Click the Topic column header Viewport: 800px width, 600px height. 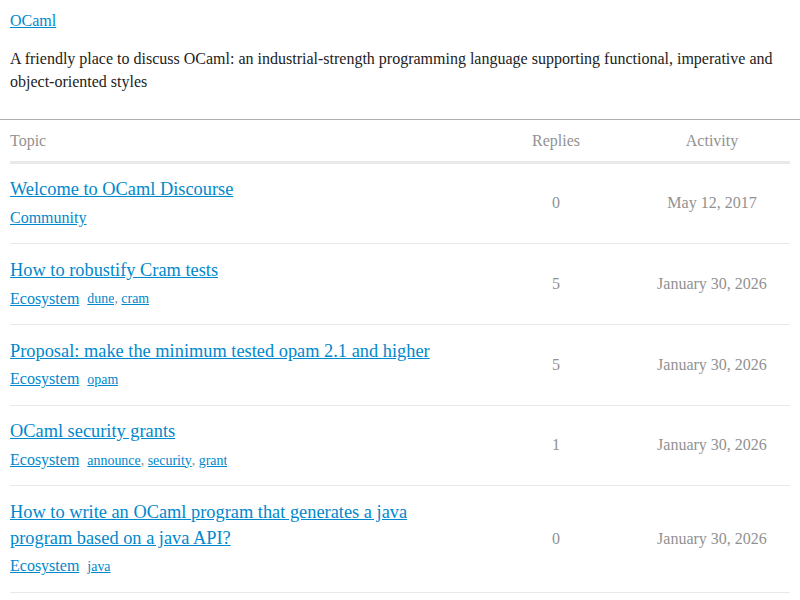coord(28,141)
